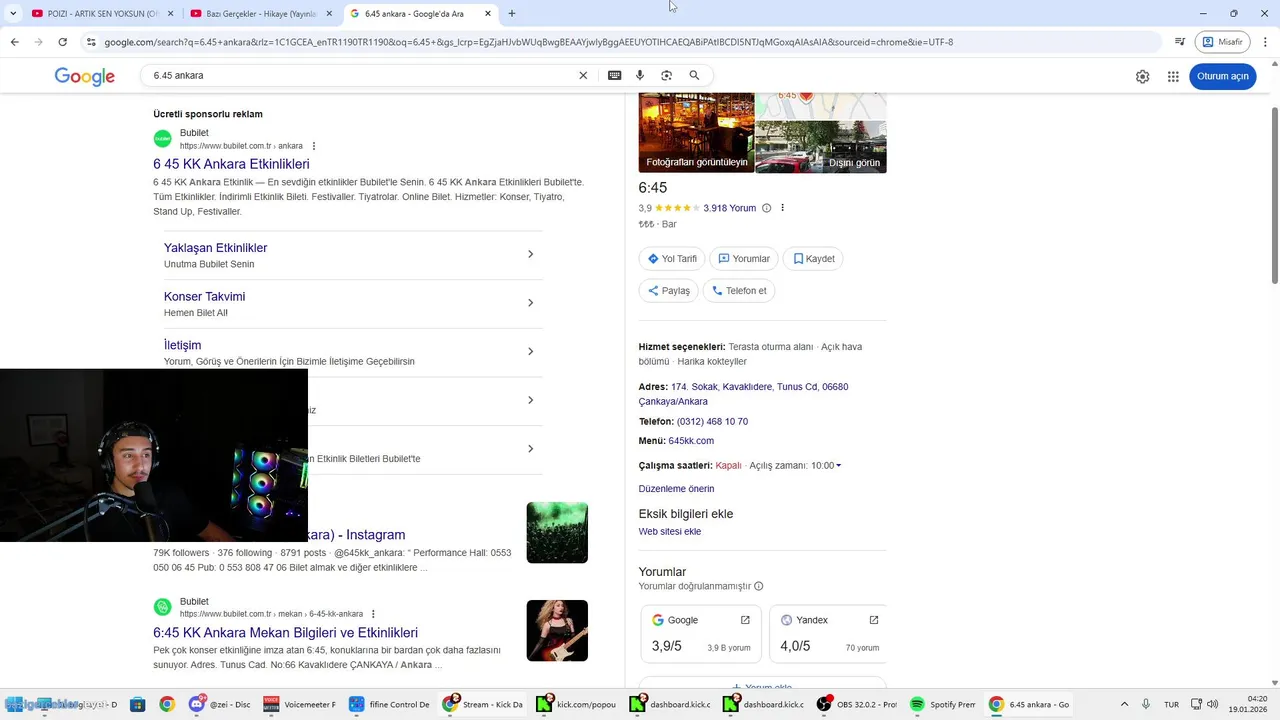View site information icon in address bar
1280x720 pixels.
(x=91, y=42)
